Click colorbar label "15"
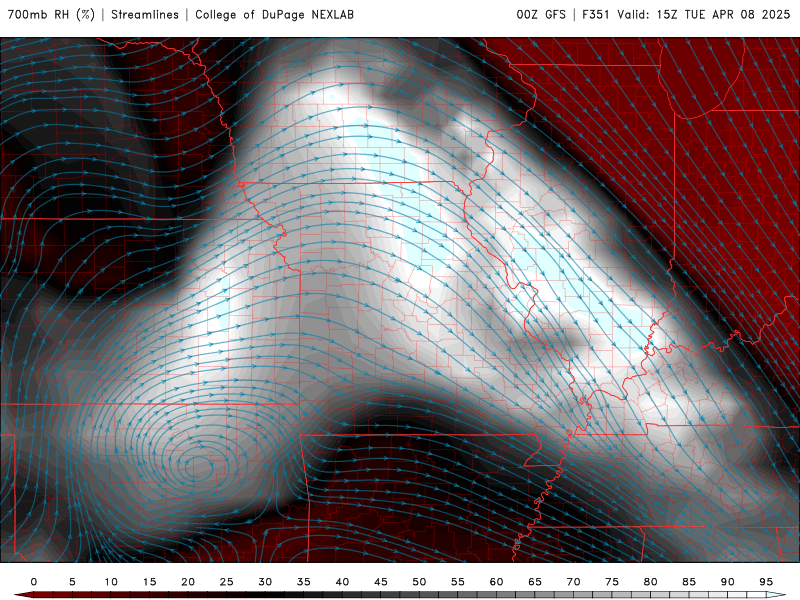The width and height of the screenshot is (800, 600). tap(149, 582)
